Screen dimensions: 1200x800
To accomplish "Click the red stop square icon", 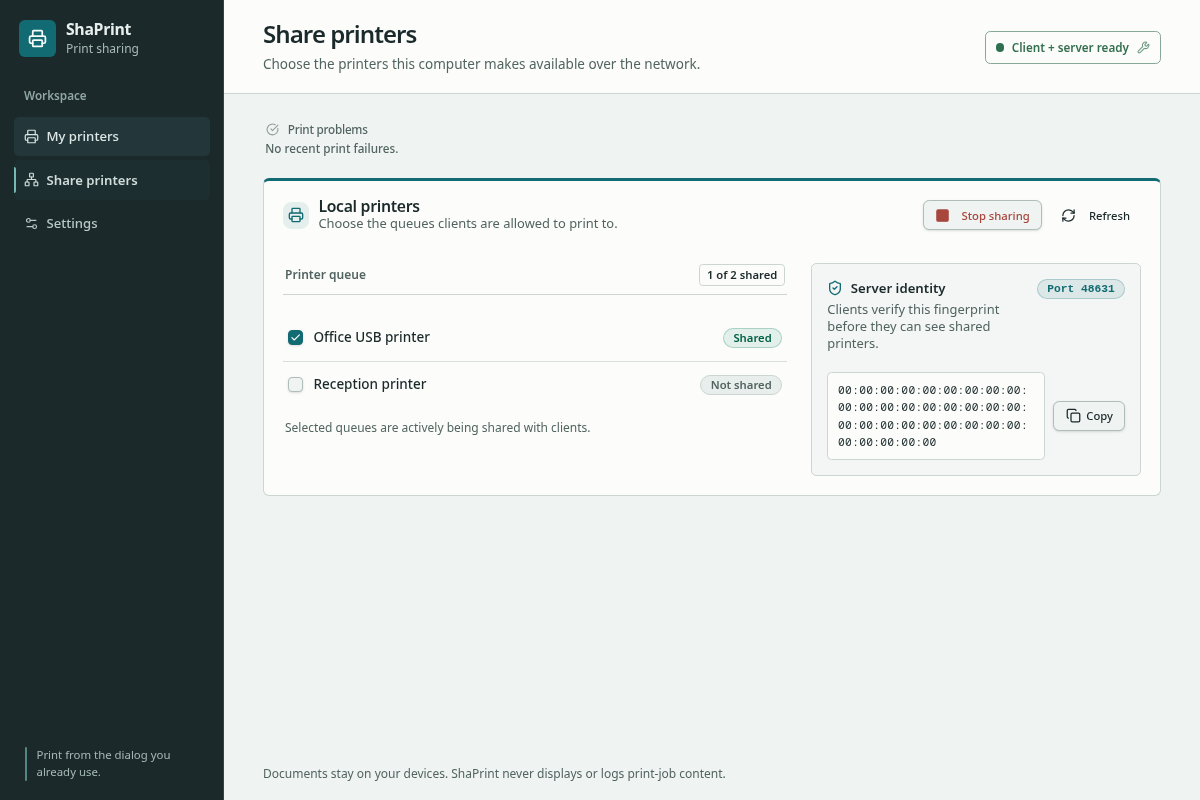I will tap(942, 216).
